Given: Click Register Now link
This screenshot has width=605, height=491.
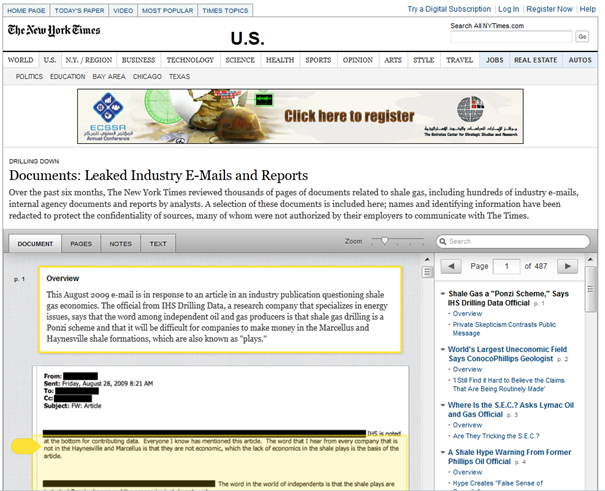Looking at the screenshot, I should coord(549,9).
